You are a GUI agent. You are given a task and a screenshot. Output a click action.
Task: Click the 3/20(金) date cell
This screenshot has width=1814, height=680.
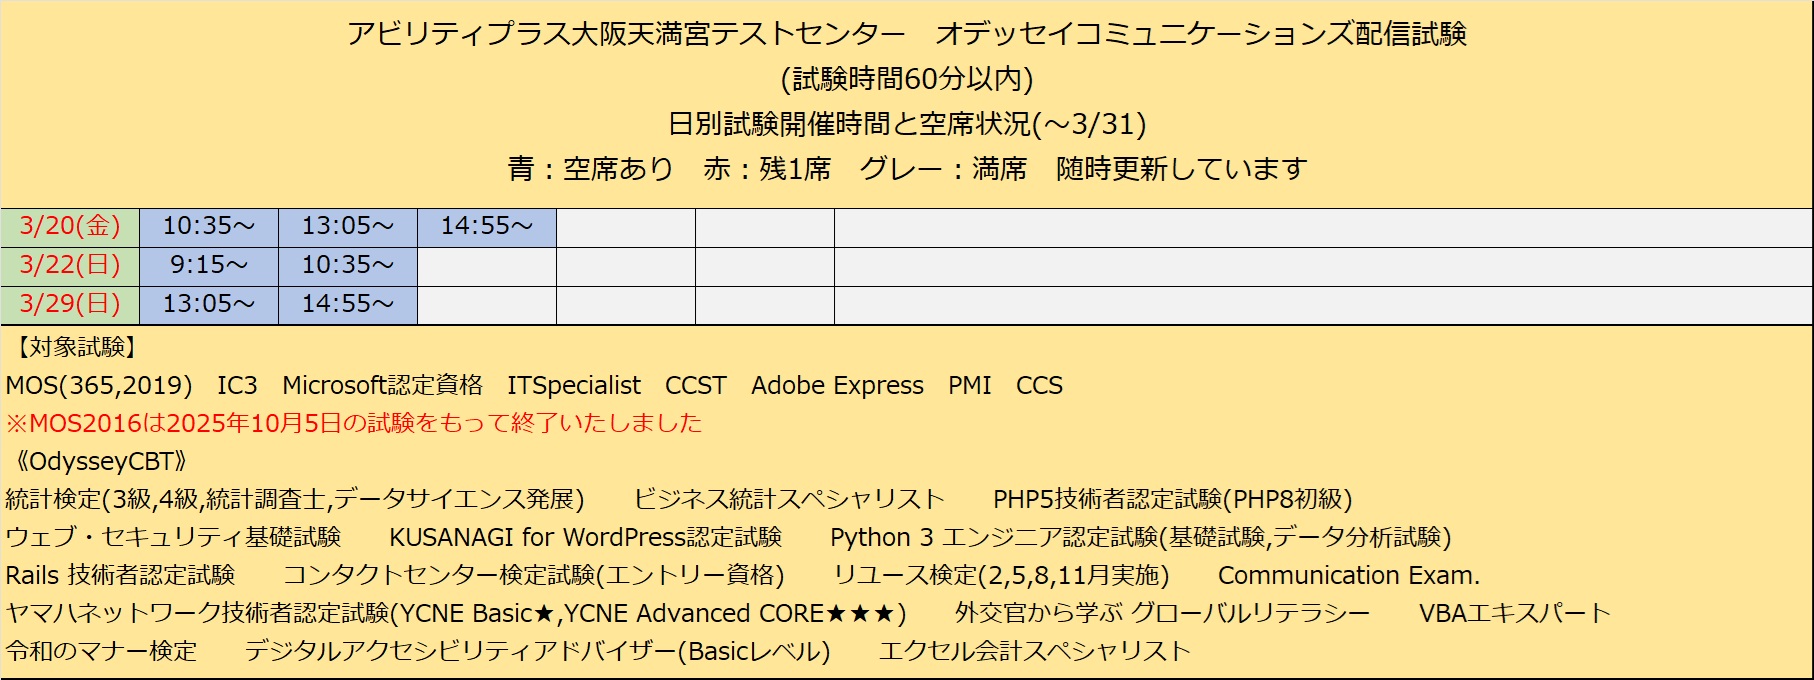click(70, 227)
